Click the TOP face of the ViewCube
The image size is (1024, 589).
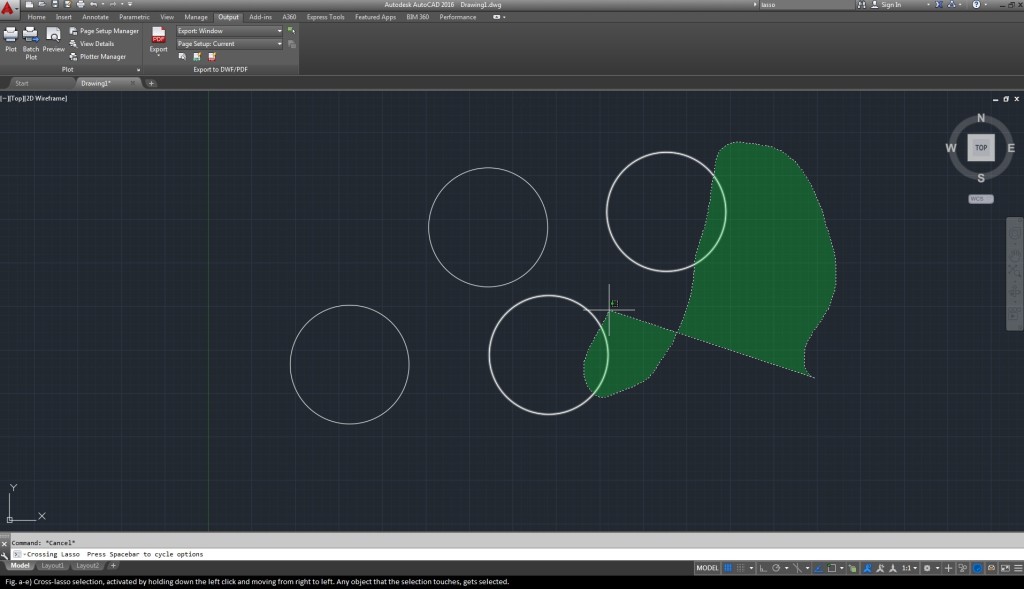click(x=981, y=148)
